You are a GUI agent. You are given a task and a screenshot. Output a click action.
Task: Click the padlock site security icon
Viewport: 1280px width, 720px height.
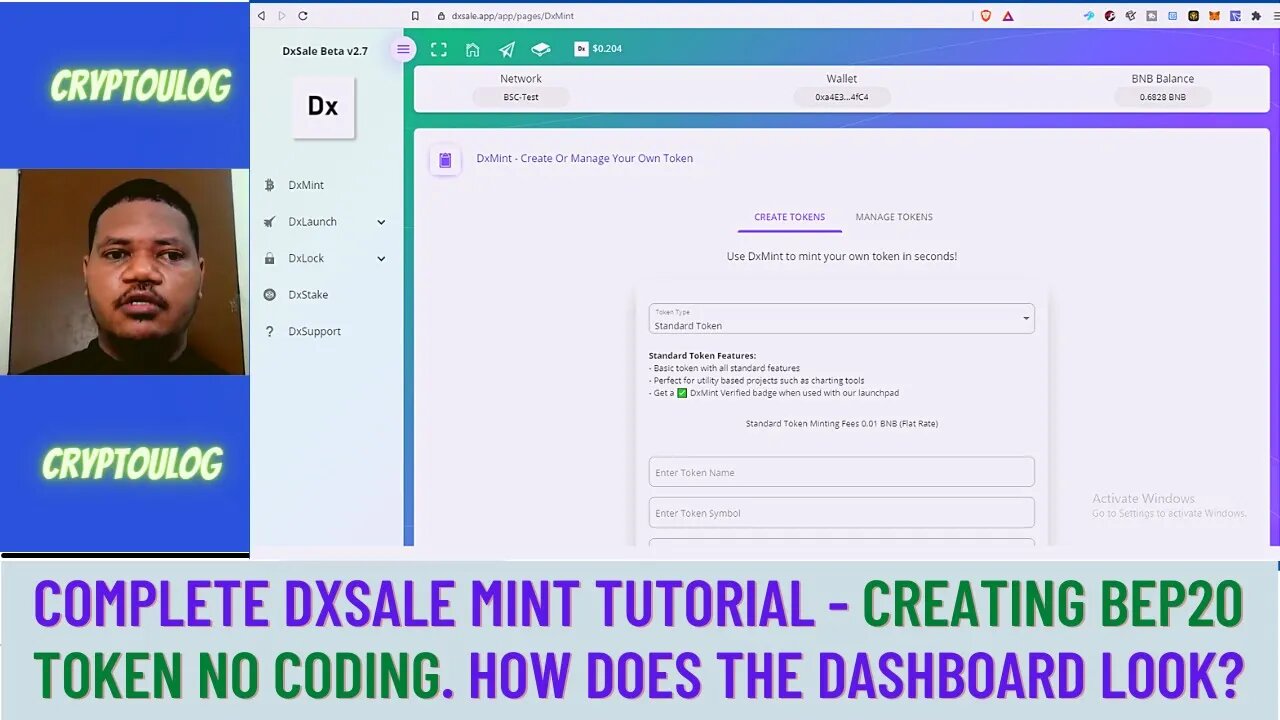[441, 16]
